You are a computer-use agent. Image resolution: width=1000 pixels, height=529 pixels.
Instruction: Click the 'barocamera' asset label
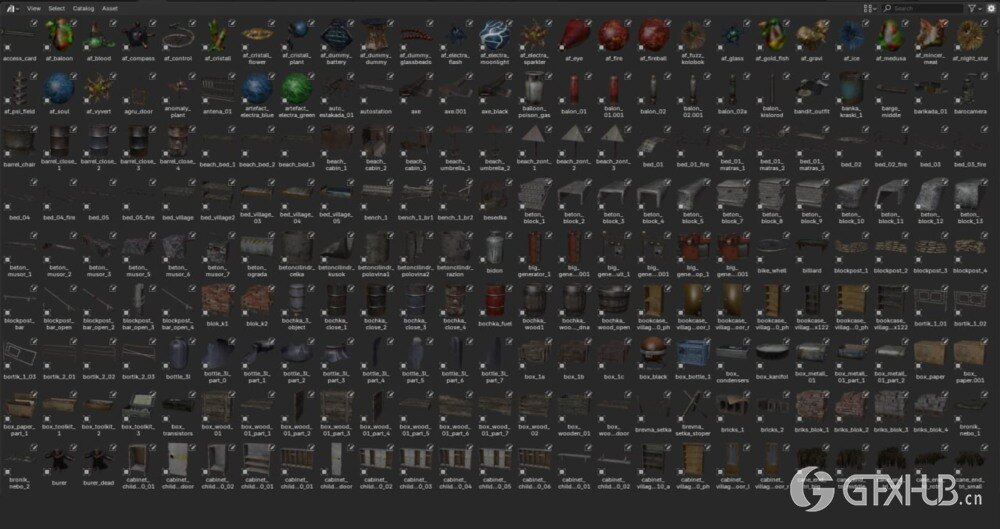(969, 112)
